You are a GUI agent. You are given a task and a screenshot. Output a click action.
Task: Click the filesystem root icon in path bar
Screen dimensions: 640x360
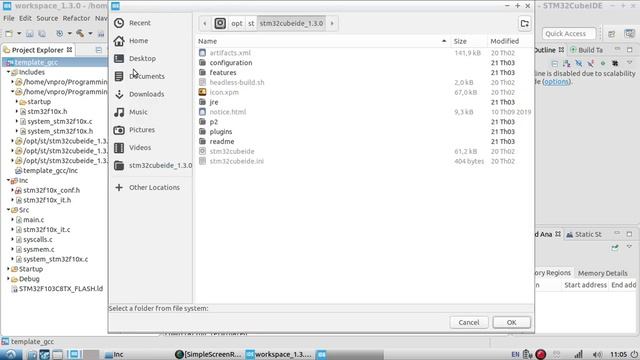(x=220, y=23)
